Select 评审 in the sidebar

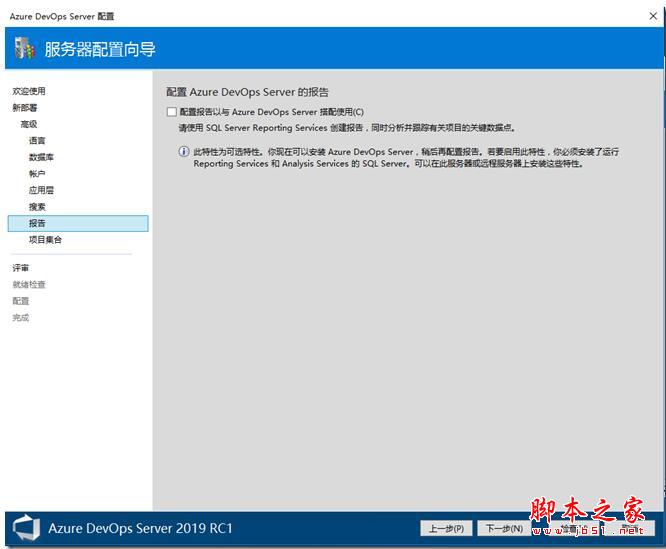[x=20, y=268]
